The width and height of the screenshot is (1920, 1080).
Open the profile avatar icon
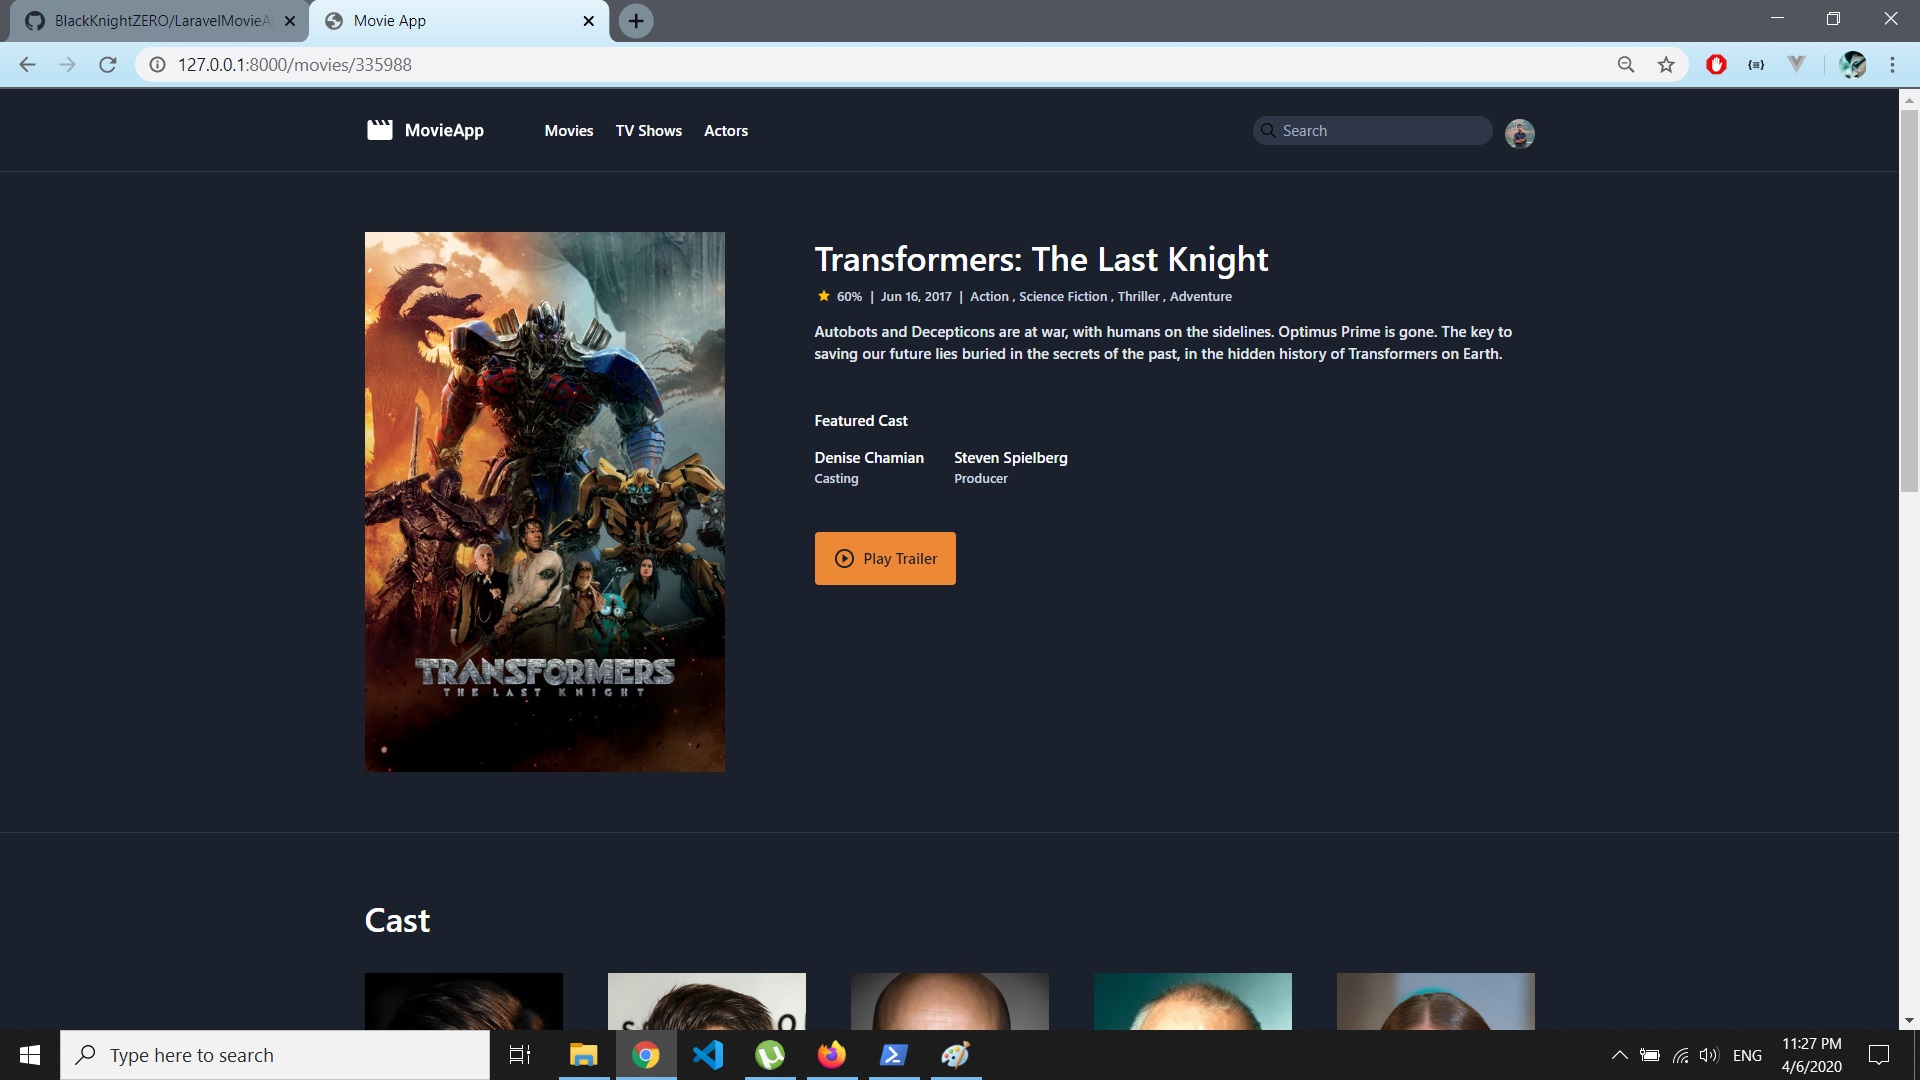tap(1519, 133)
